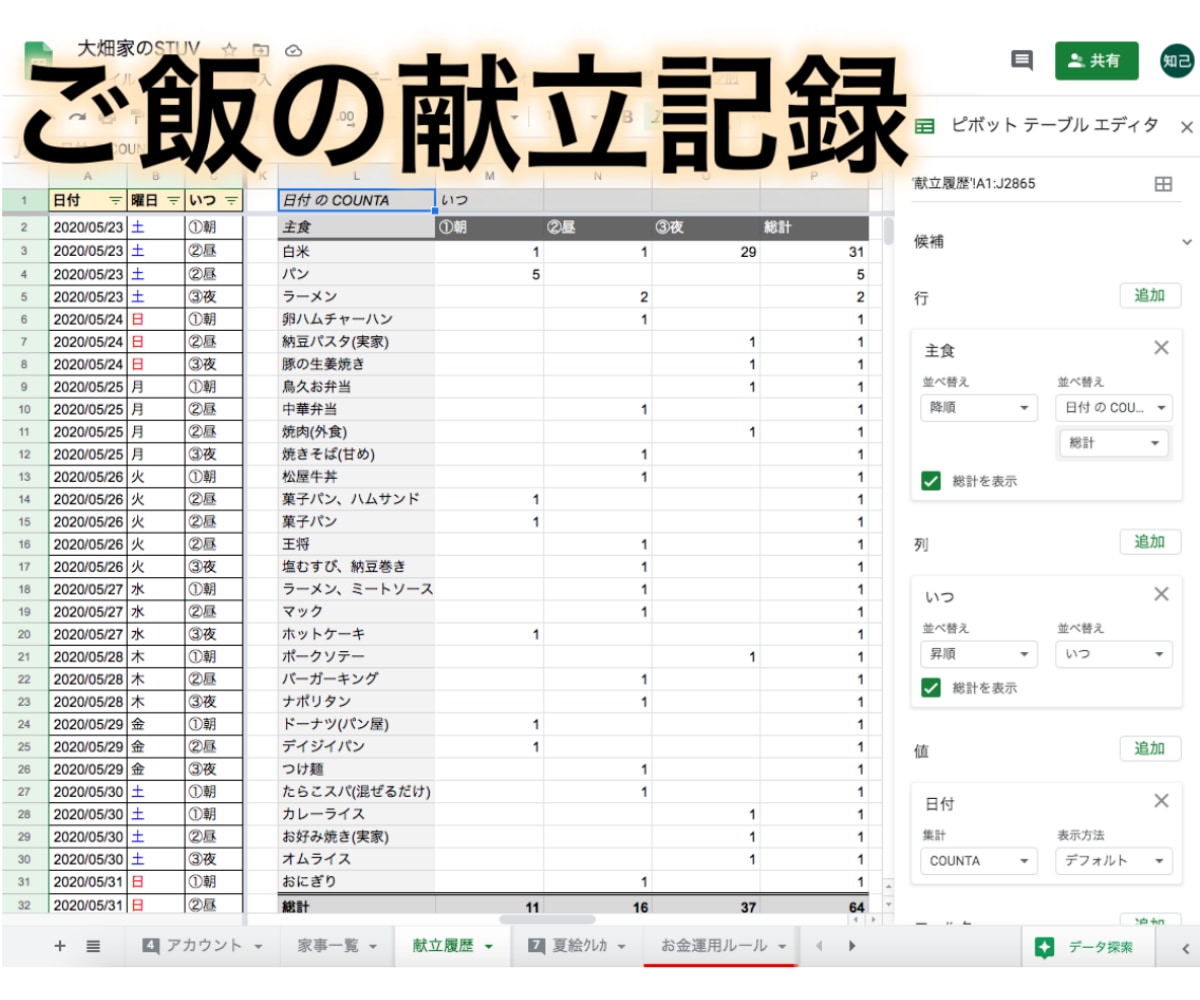
Task: Select the 2020/05/28 cell in row 21
Action: (x=88, y=656)
